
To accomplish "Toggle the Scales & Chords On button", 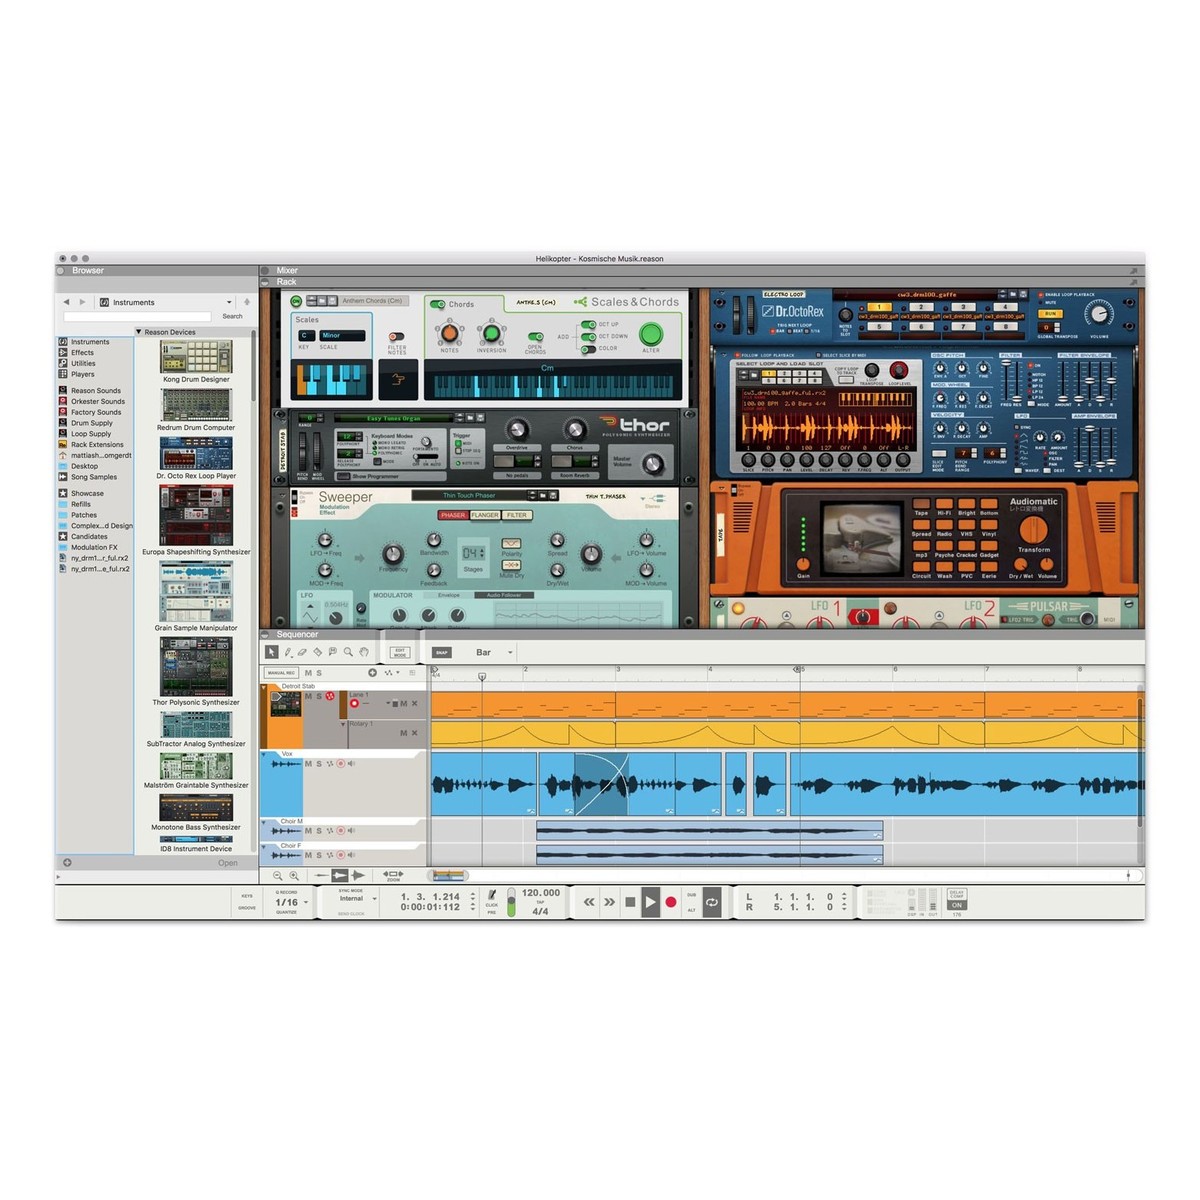I will point(296,301).
